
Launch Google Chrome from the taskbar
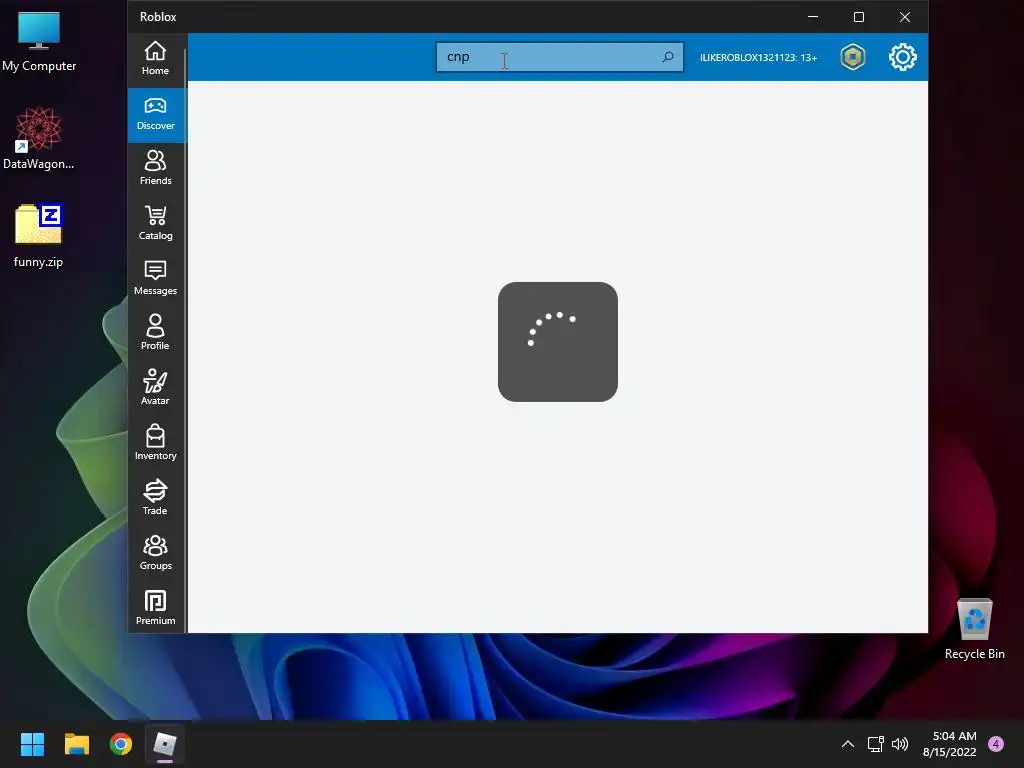tap(121, 744)
